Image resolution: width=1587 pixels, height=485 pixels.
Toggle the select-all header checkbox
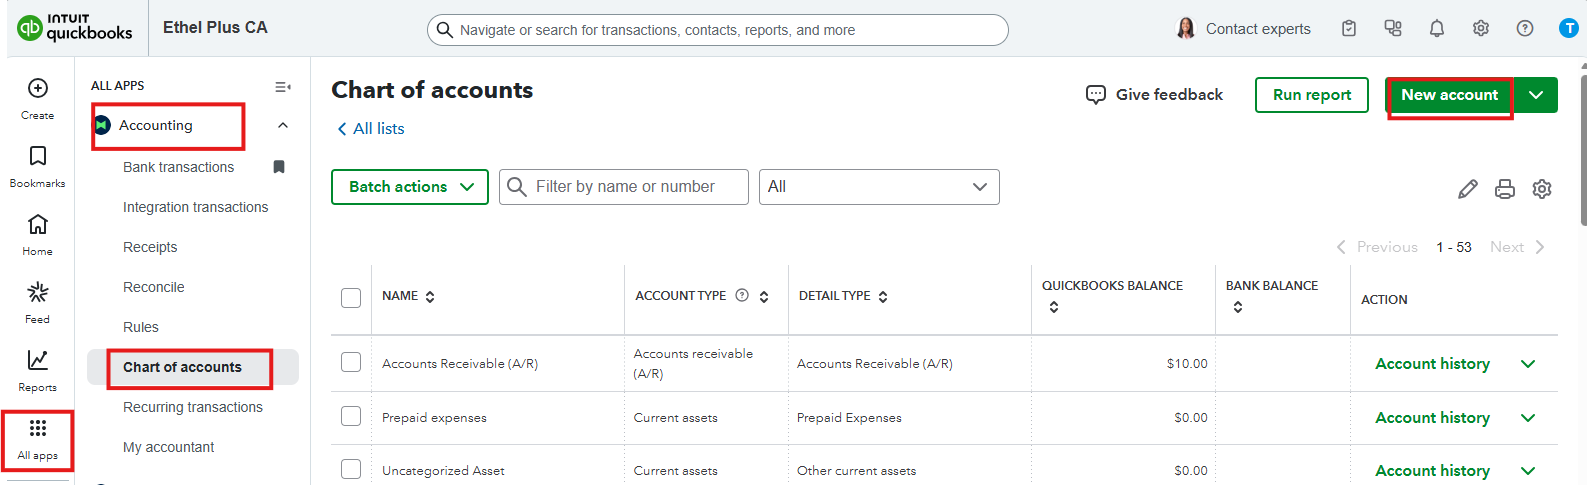(351, 298)
